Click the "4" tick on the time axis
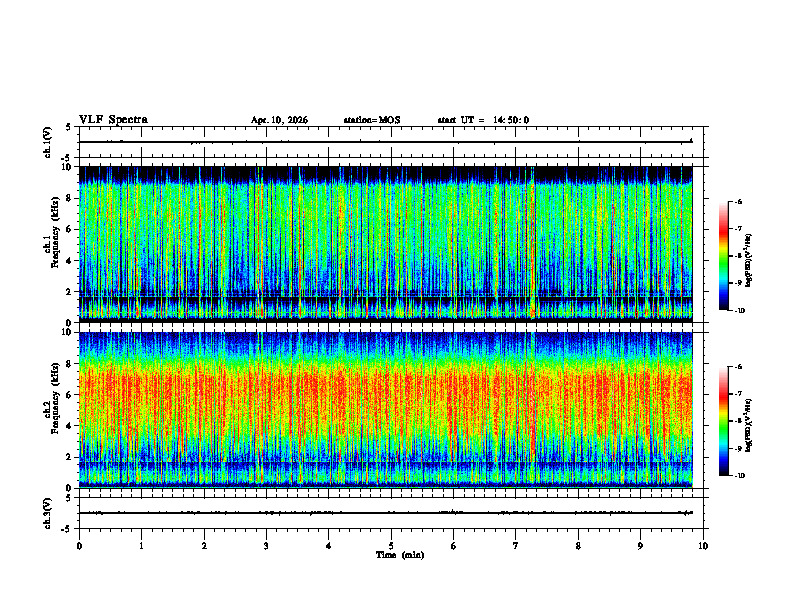The width and height of the screenshot is (792, 612). click(329, 546)
